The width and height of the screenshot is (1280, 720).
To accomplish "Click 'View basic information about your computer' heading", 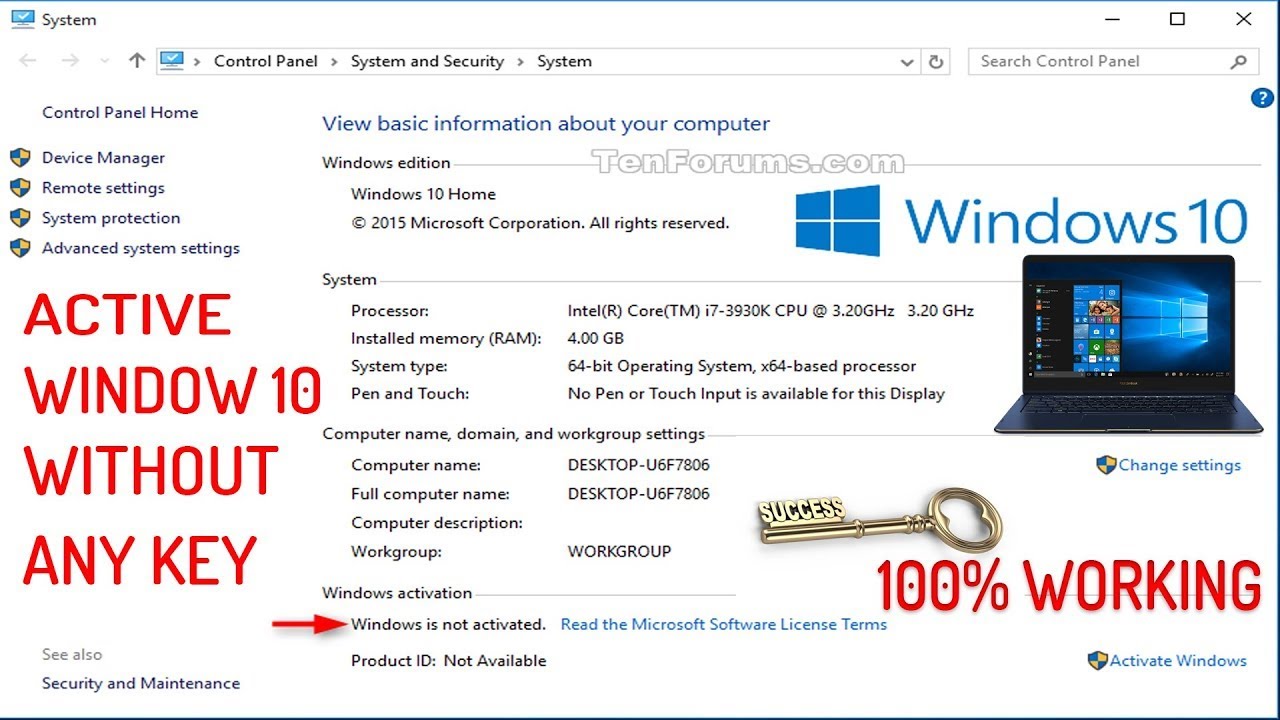I will tap(546, 124).
